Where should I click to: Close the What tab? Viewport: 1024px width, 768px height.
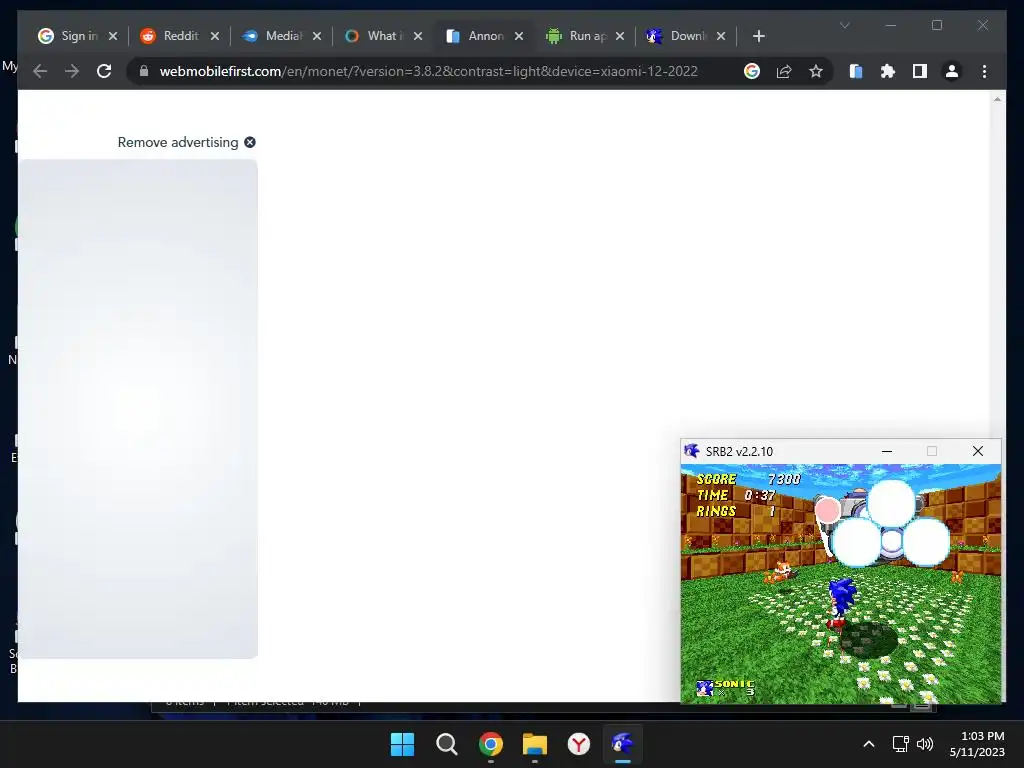pos(418,36)
